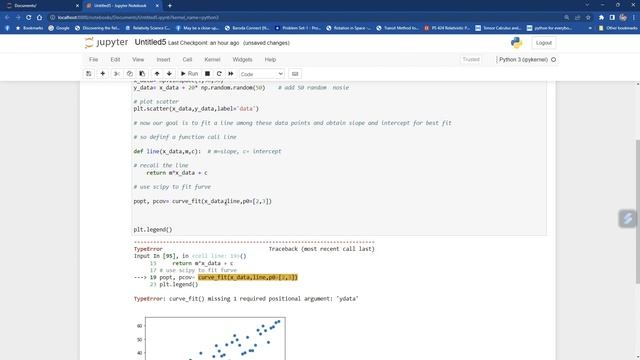Open the Bookmarks folder in bookmarks bar
The image size is (640, 360).
pyautogui.click(x=29, y=28)
